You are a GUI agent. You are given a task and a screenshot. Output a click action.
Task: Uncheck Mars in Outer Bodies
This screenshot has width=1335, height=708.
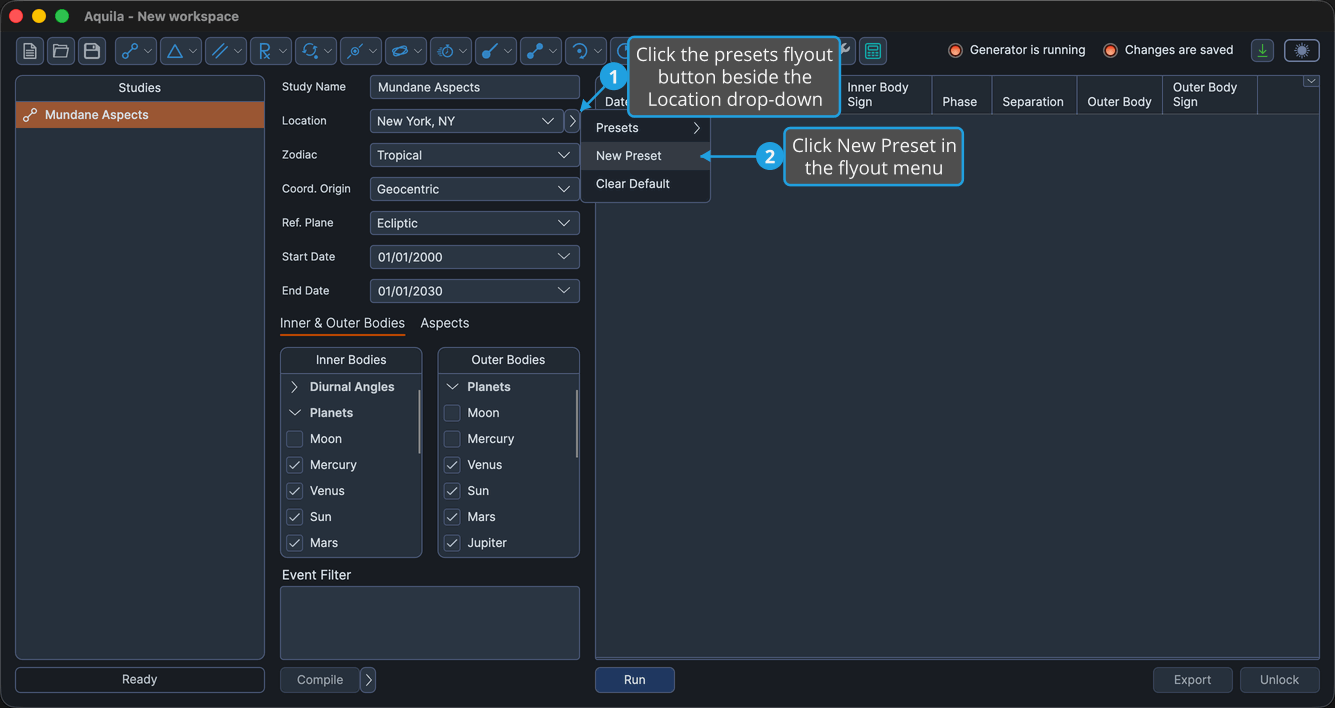[x=452, y=517]
